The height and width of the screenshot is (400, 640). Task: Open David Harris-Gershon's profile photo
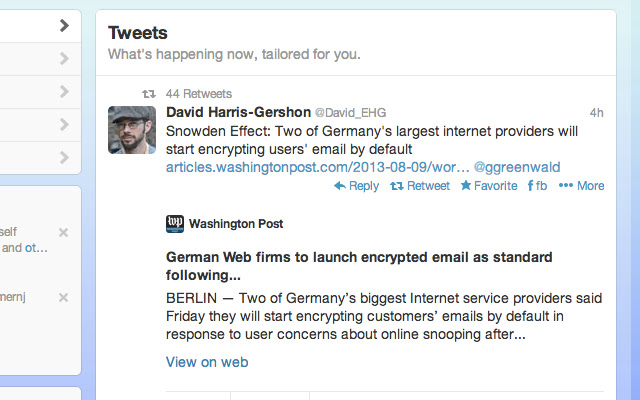132,130
